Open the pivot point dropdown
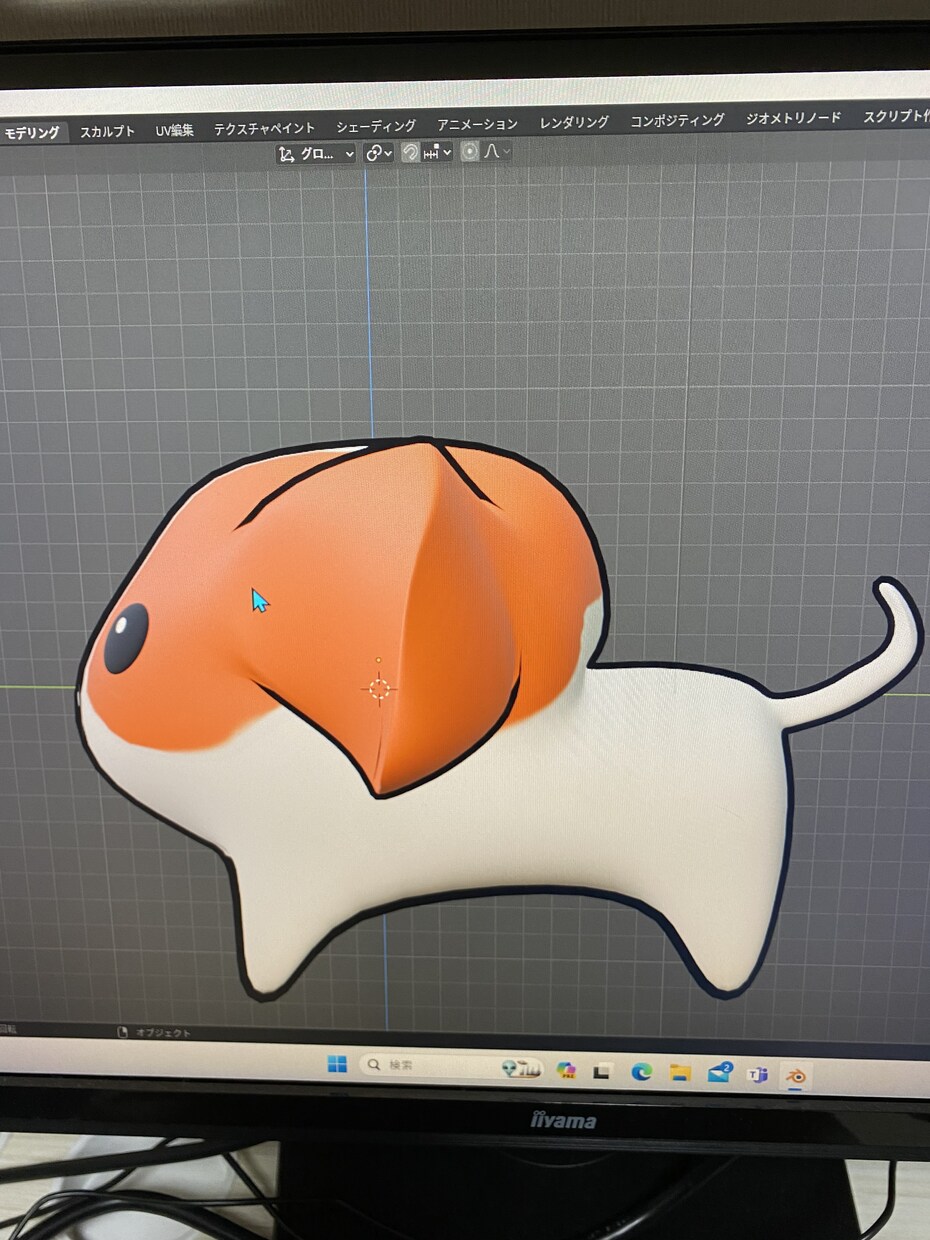 (x=378, y=153)
